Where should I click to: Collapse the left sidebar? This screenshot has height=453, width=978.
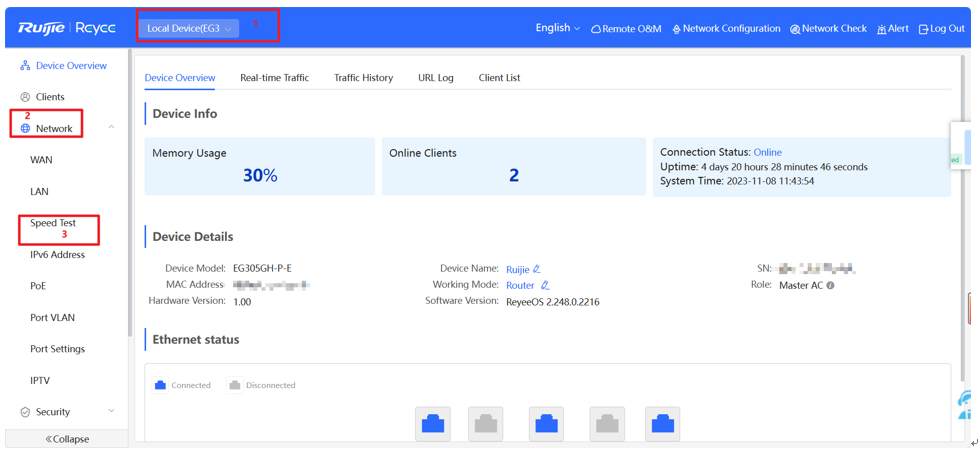click(67, 439)
